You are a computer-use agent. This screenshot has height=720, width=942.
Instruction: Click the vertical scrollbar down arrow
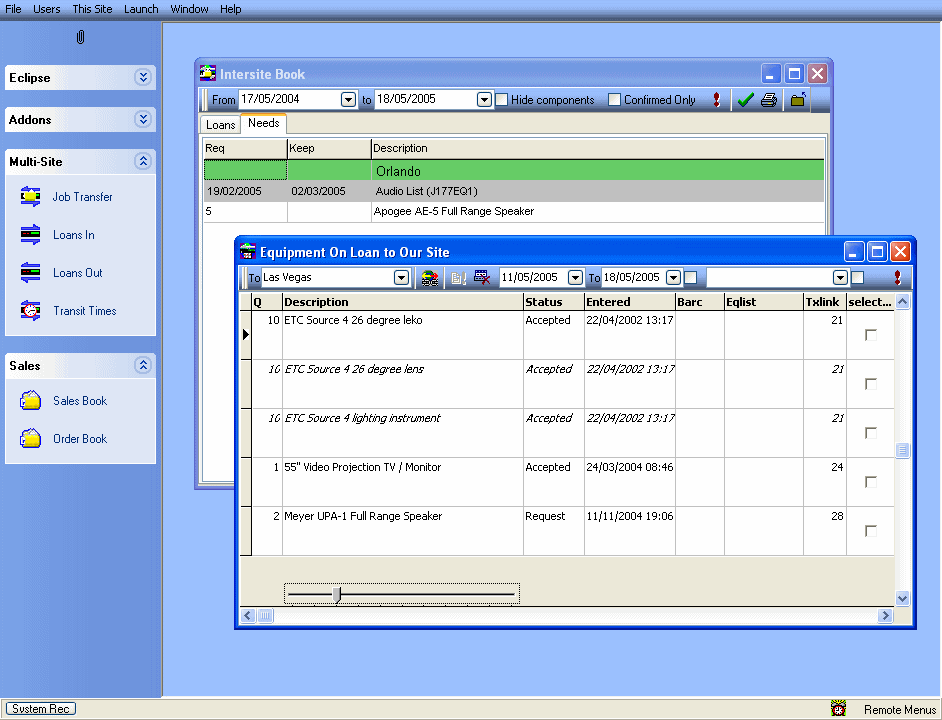[902, 598]
